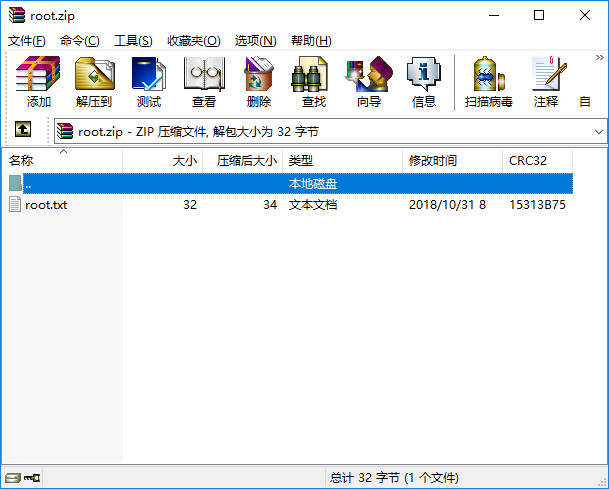Click the 删除 (Delete) icon
Viewport: 609px width, 490px height.
coord(259,82)
